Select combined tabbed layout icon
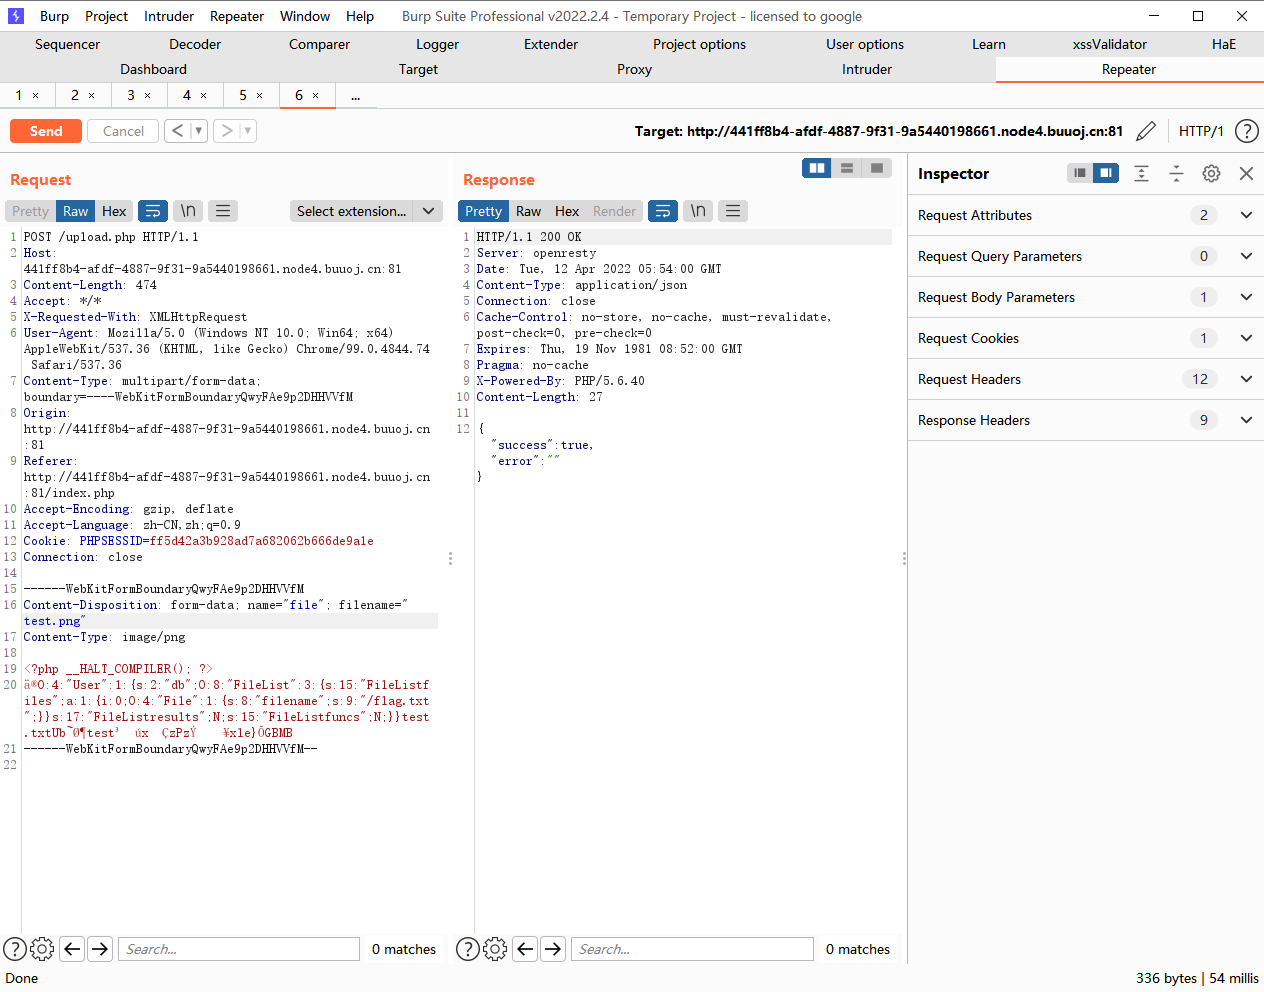 click(877, 168)
